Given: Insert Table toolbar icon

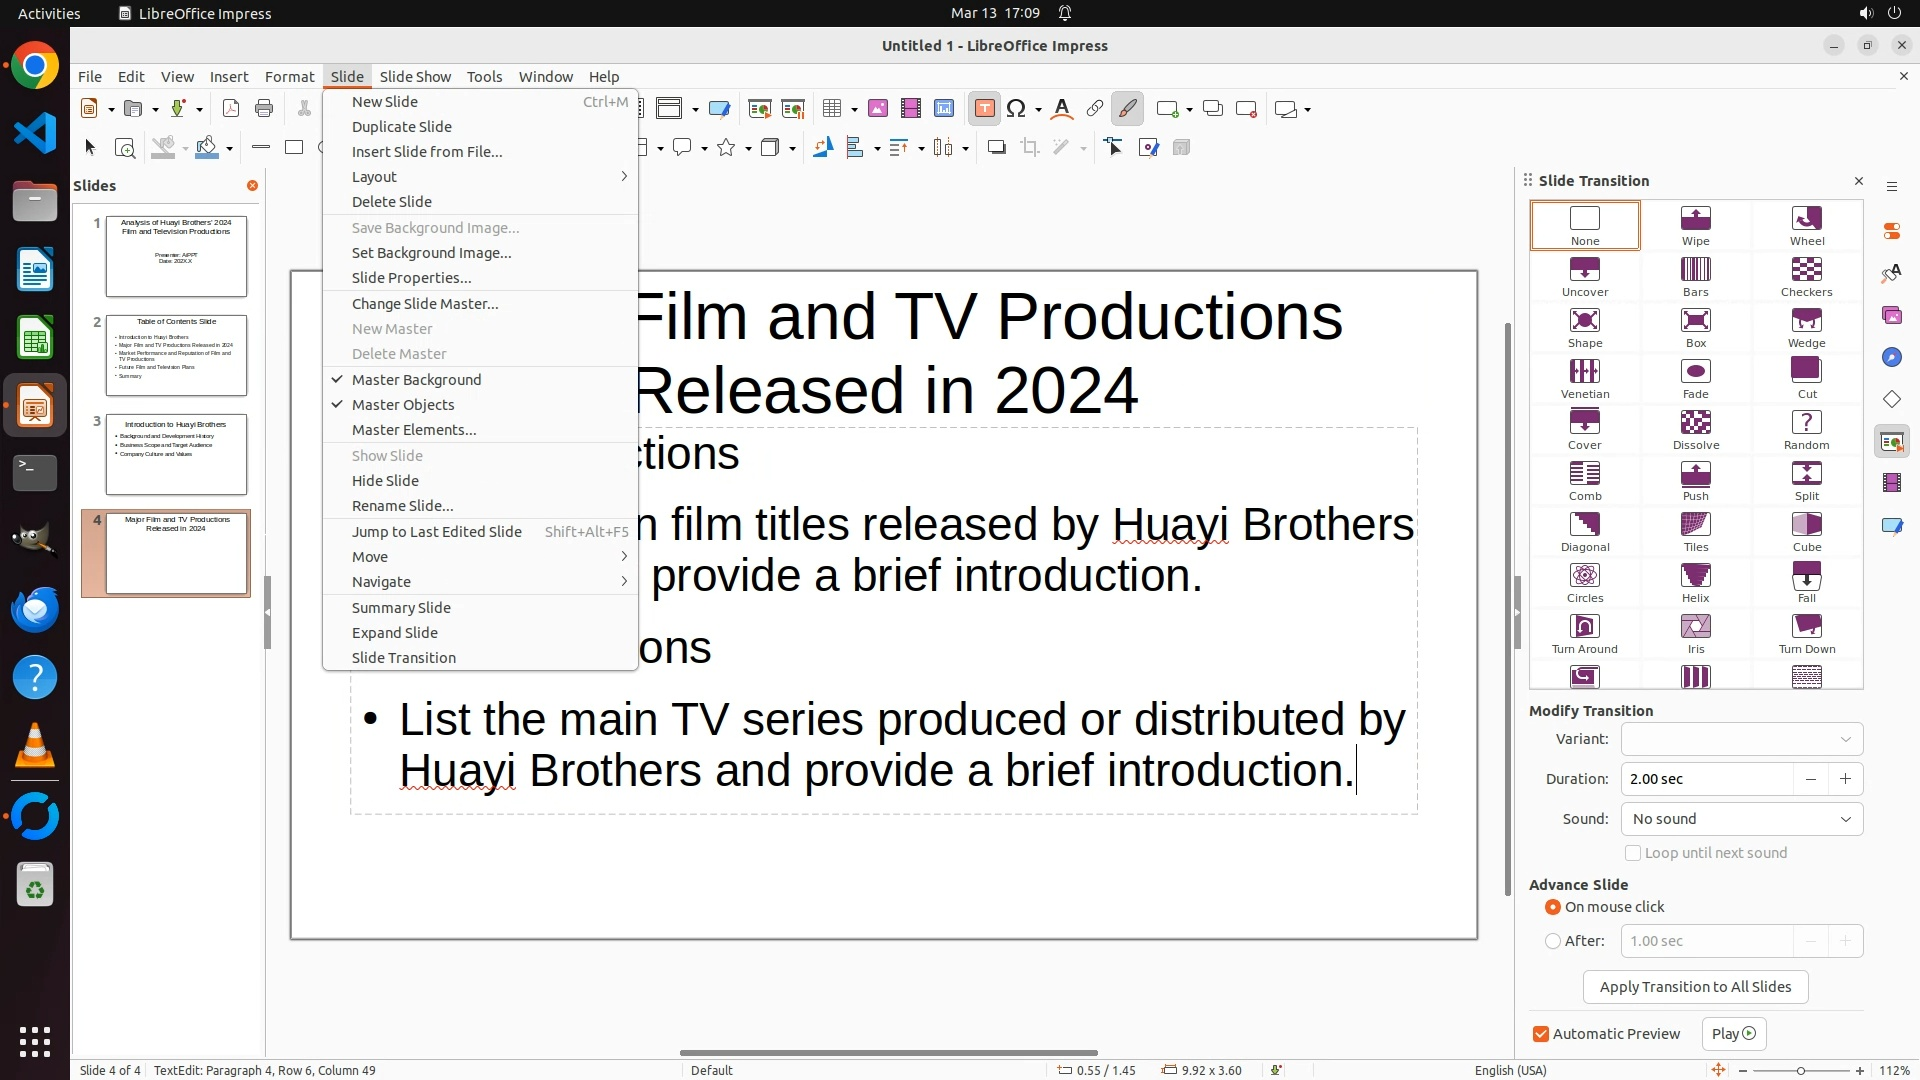Looking at the screenshot, I should [x=832, y=109].
